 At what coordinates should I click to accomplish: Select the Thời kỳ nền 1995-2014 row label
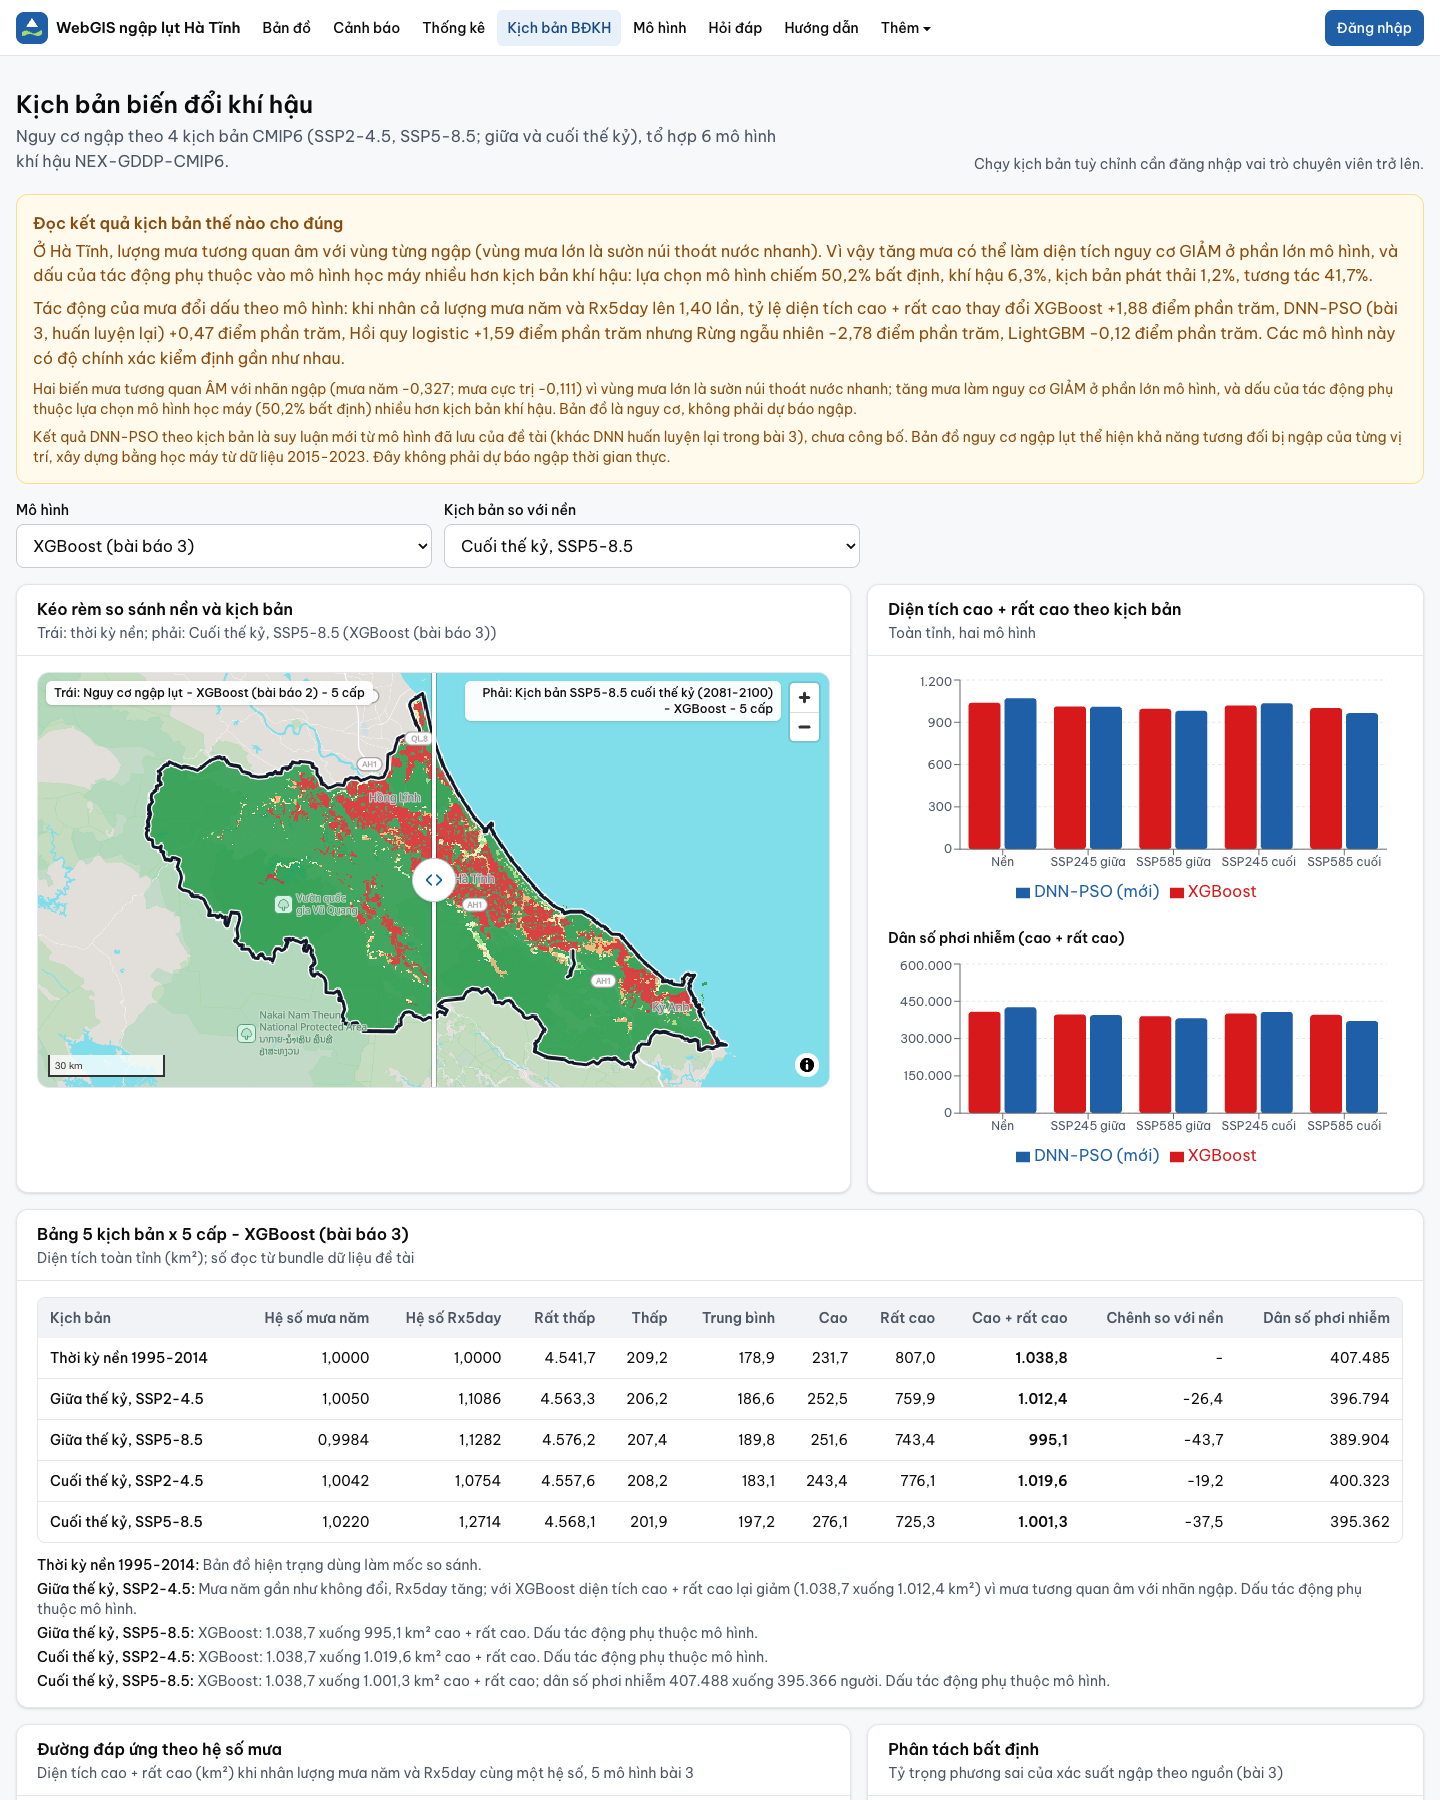[129, 1358]
